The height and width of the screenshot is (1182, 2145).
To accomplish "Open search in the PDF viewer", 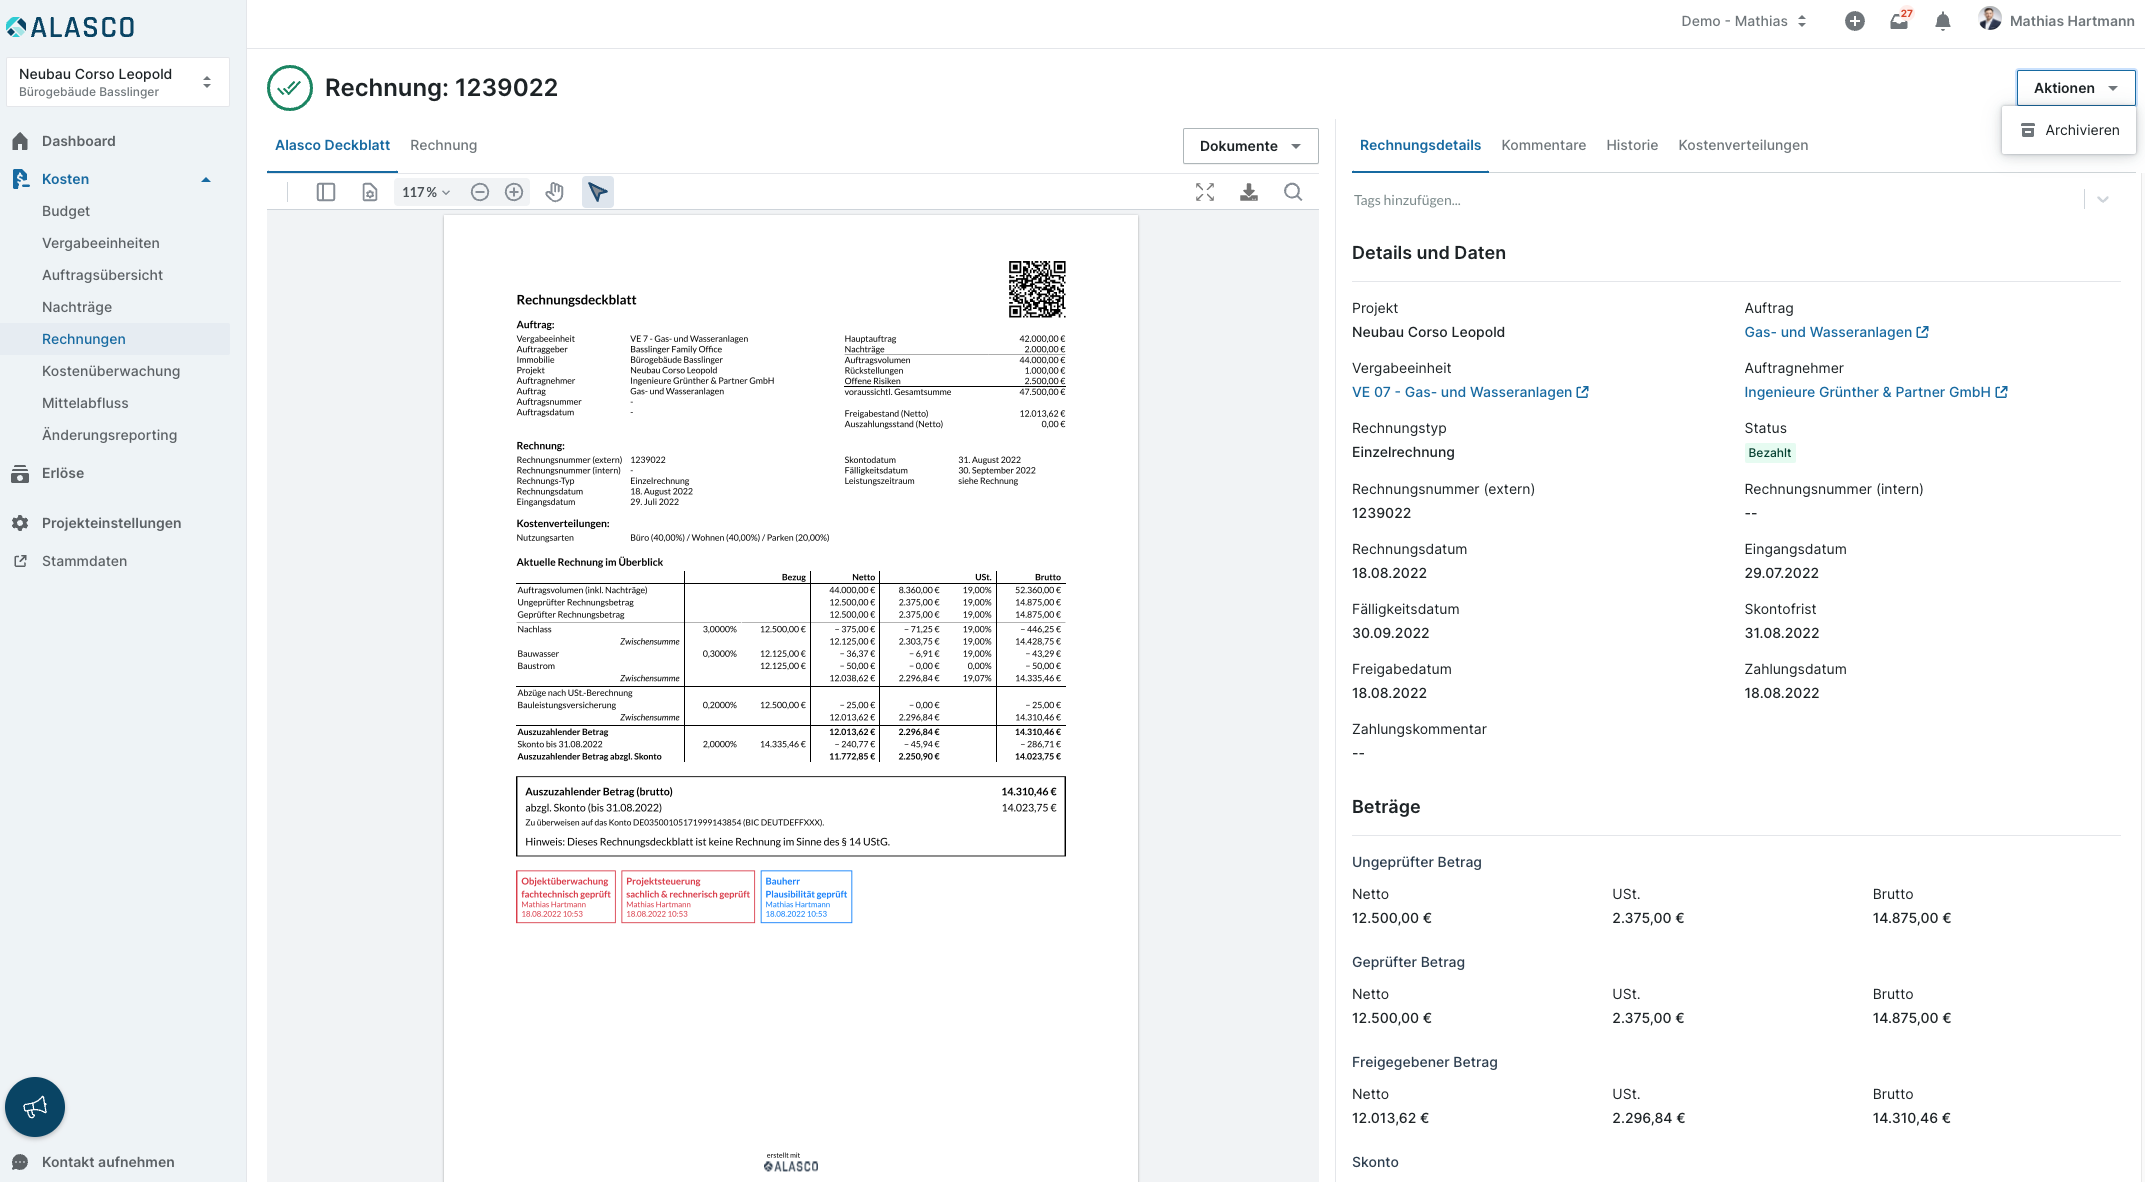I will point(1293,192).
